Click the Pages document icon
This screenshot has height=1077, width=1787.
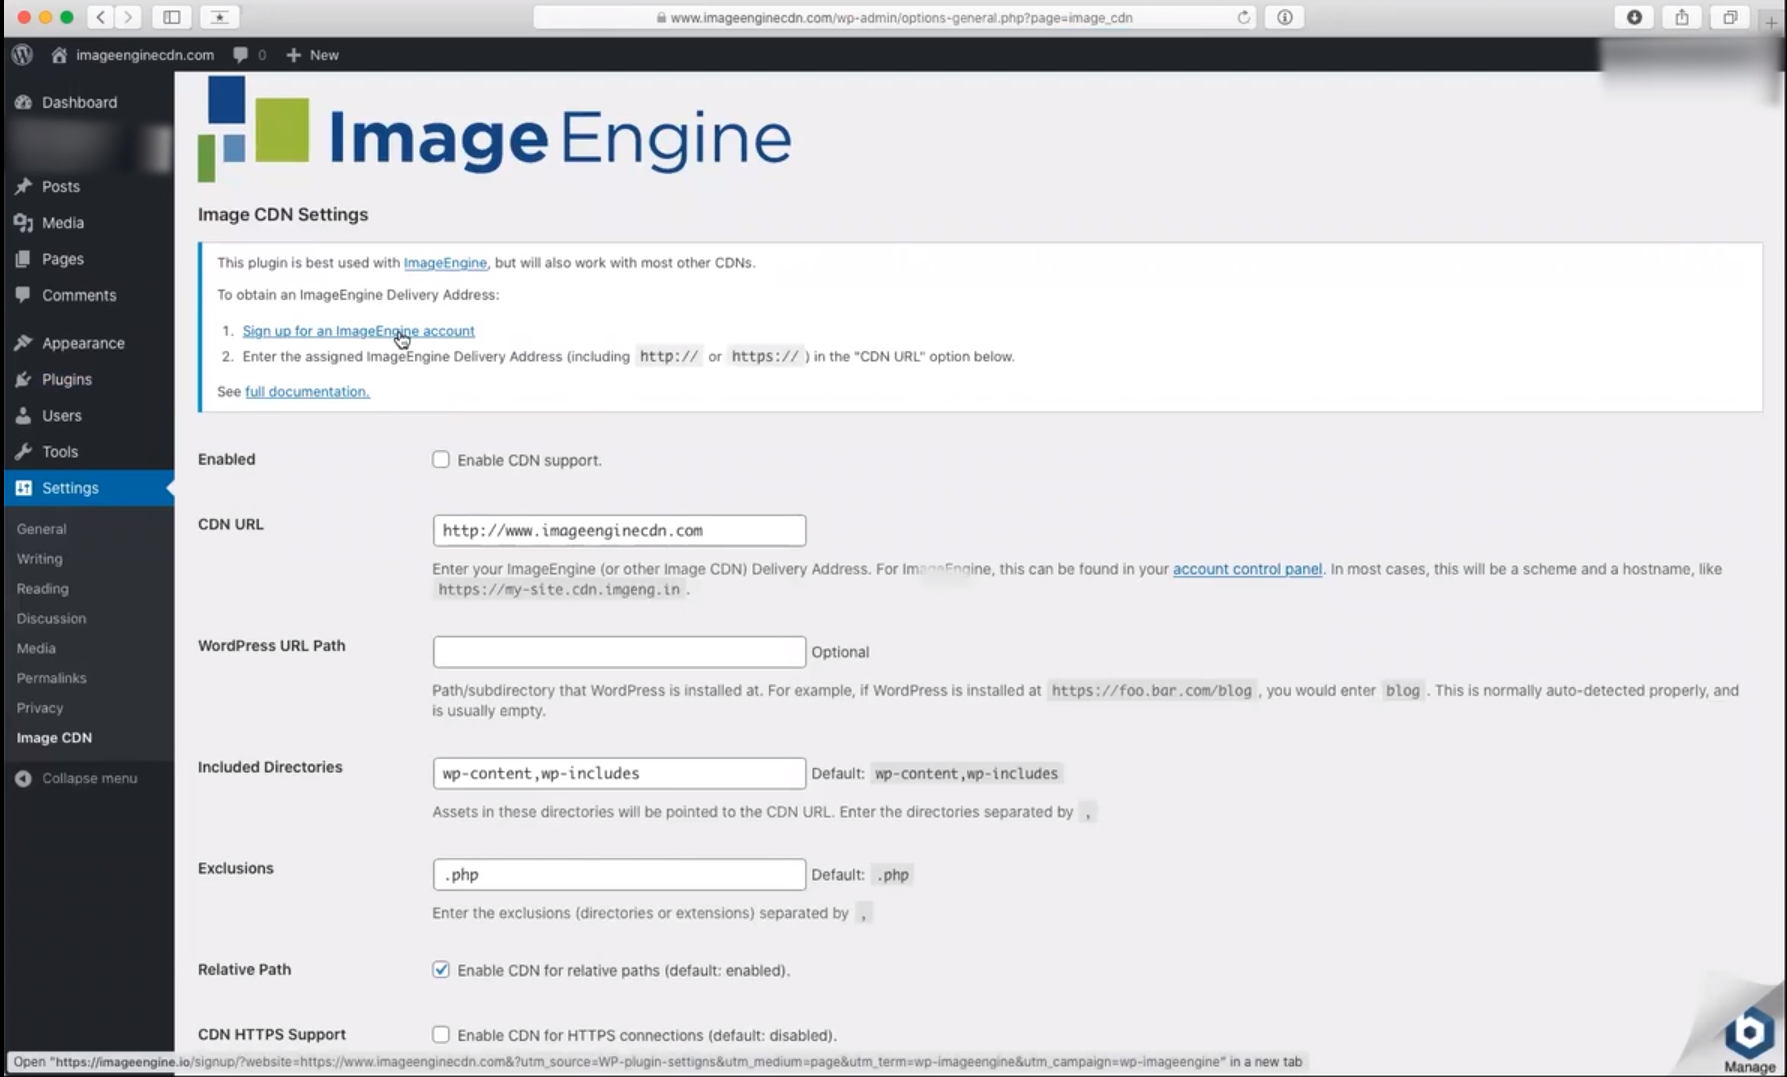point(23,259)
